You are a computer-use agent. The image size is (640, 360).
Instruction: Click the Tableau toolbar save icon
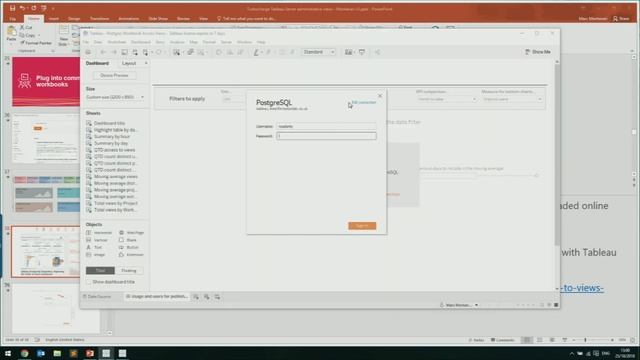click(124, 52)
